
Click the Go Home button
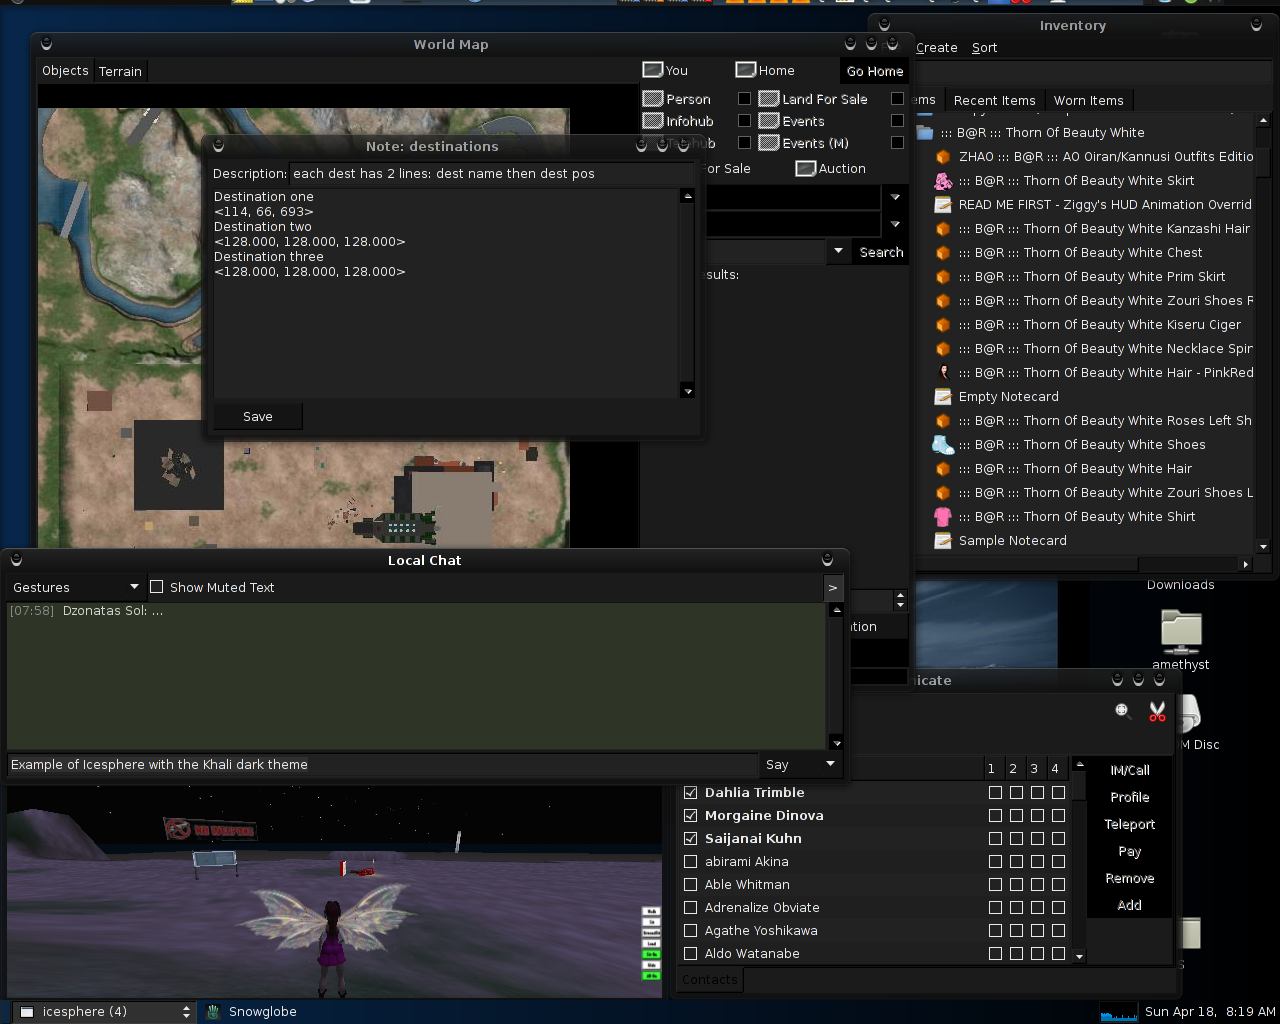(x=874, y=71)
